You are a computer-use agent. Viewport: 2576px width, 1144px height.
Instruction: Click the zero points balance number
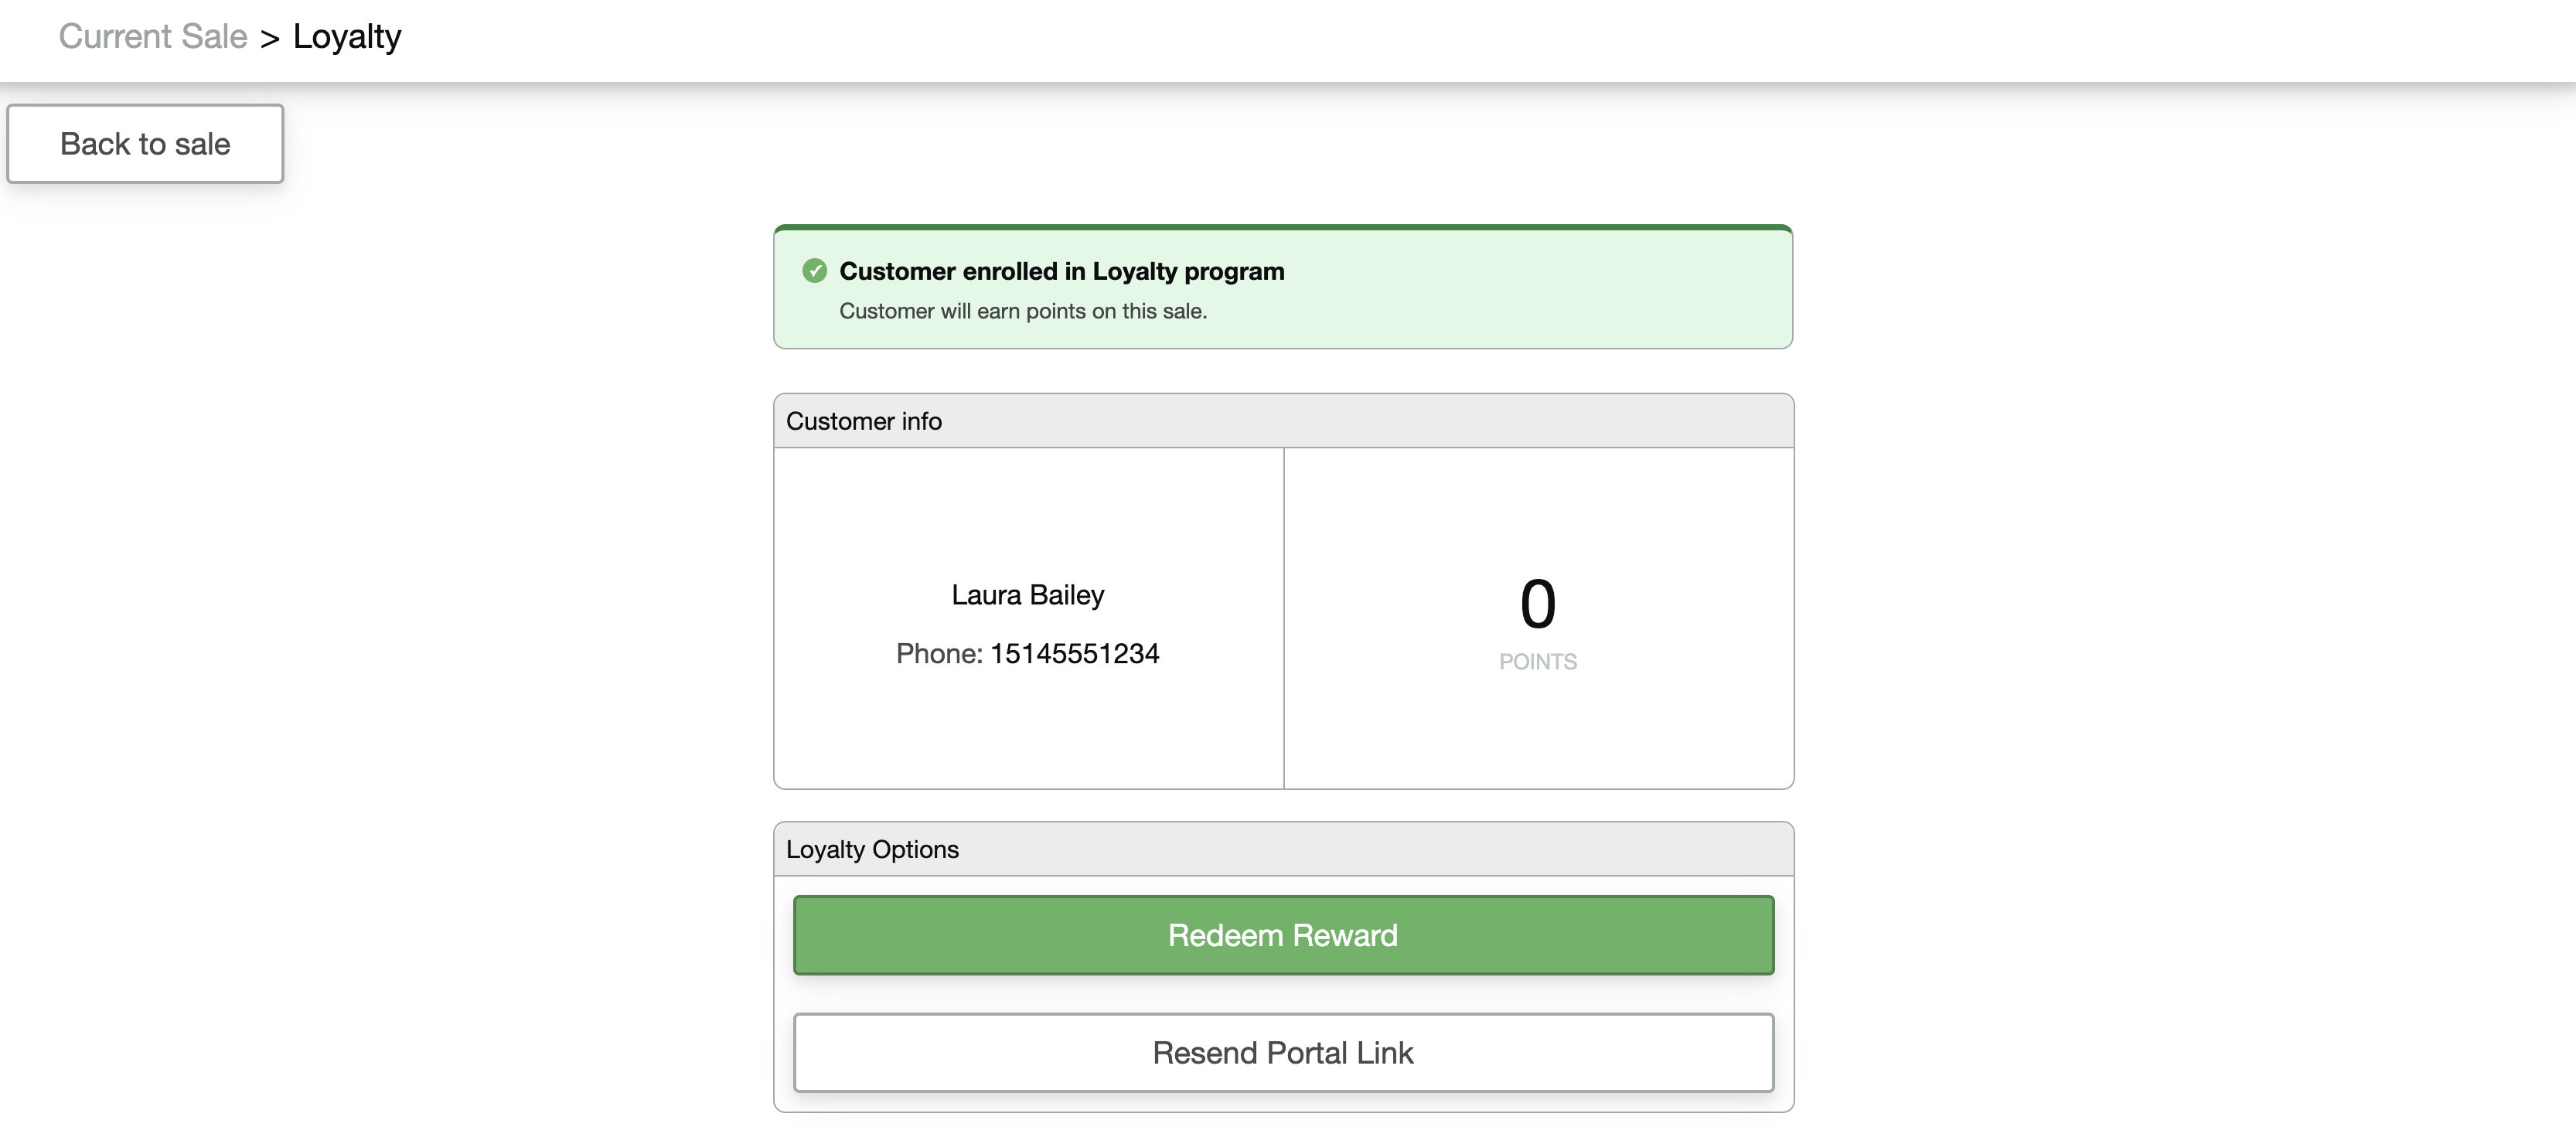[1538, 604]
